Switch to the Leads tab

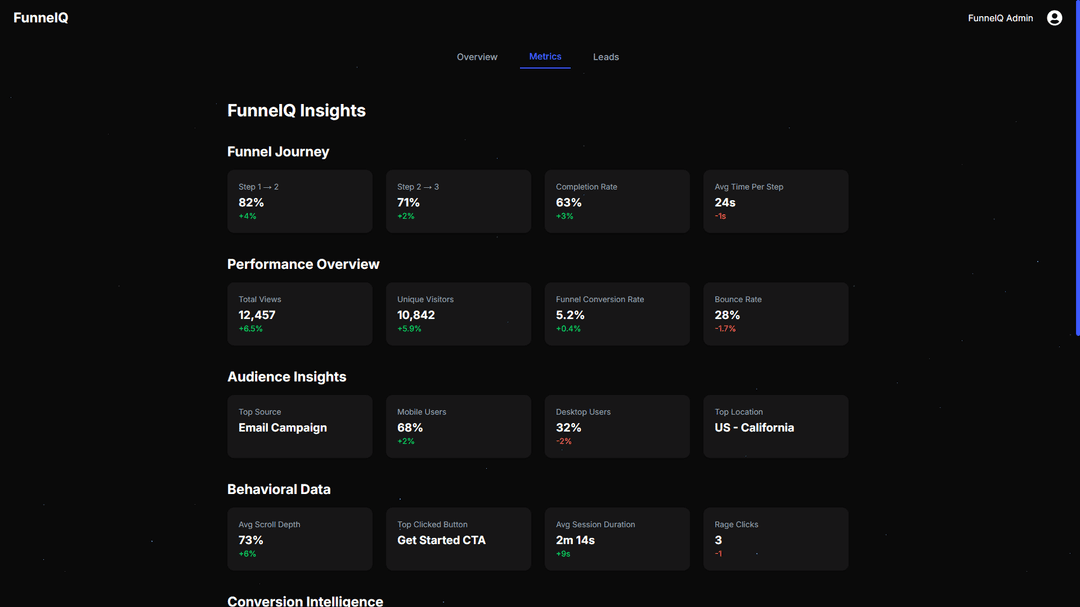point(606,57)
